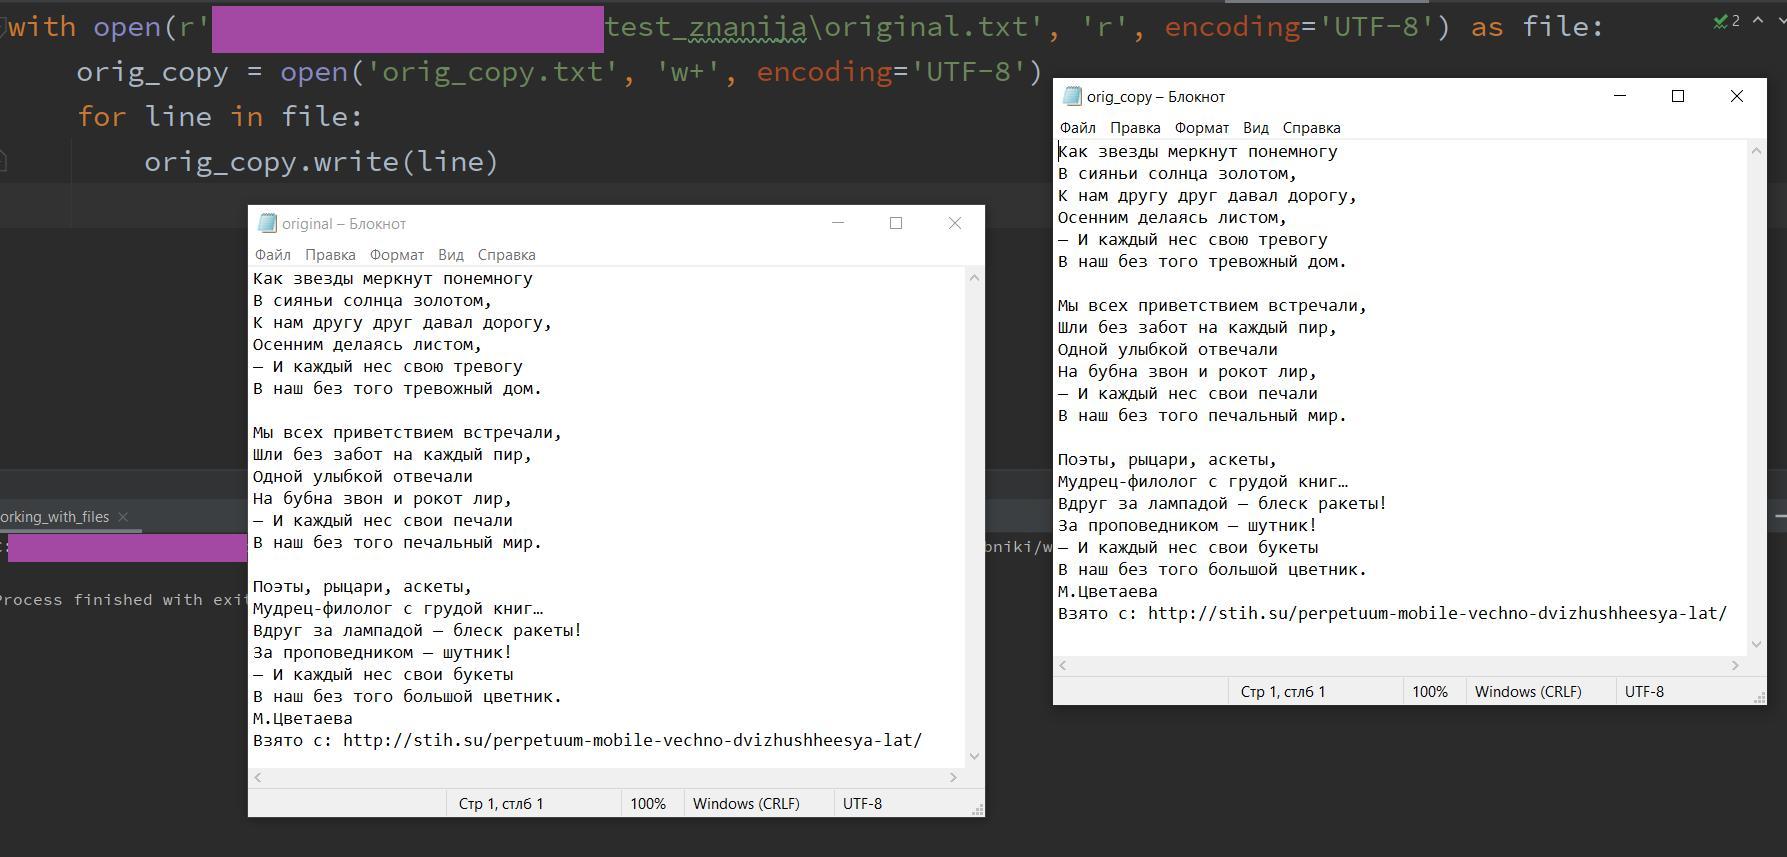Click the Notepad icon in orig_copy title bar
The image size is (1787, 857).
pos(1072,96)
